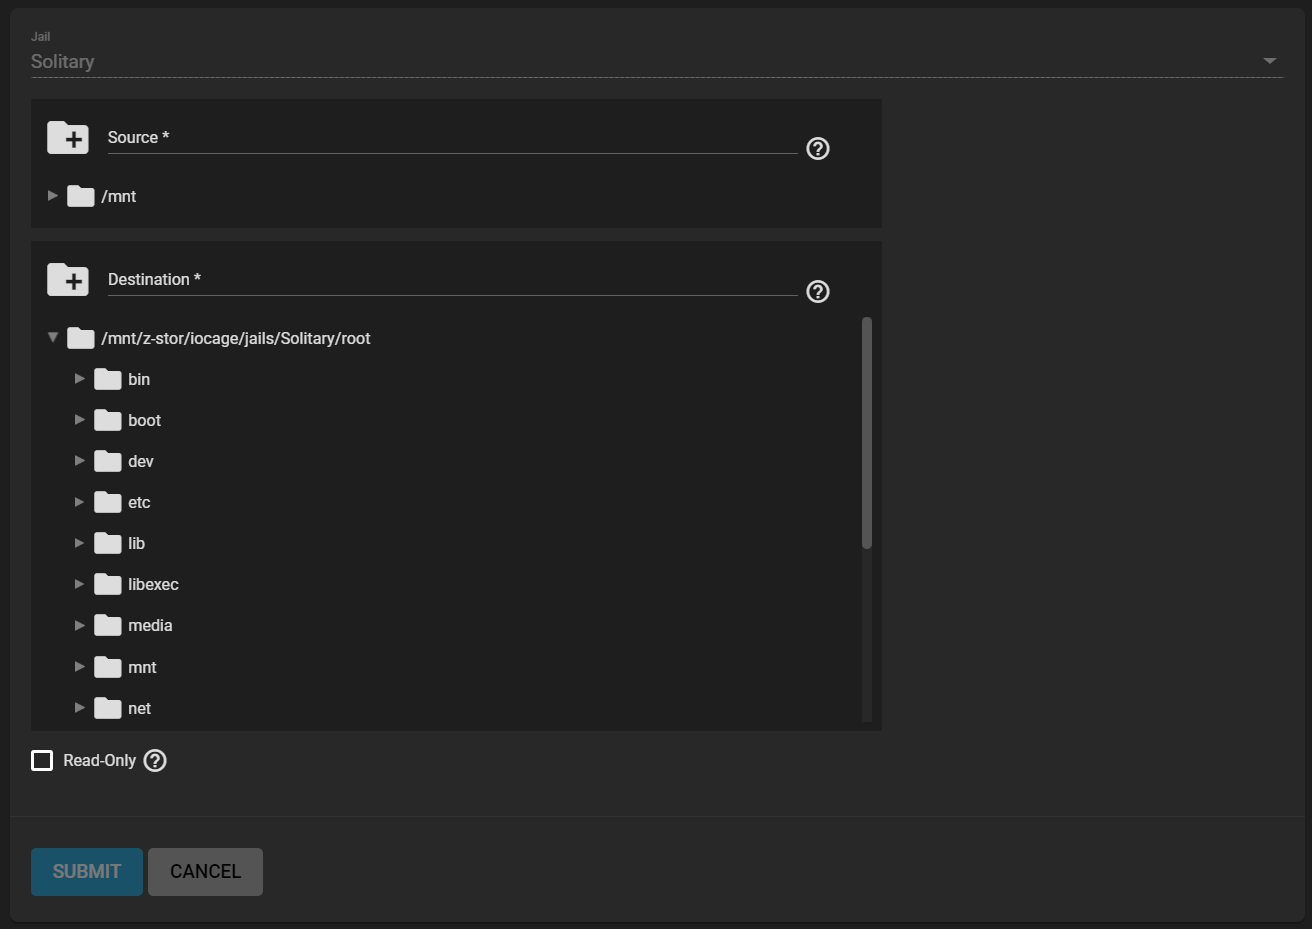Click the libexec folder icon
Image resolution: width=1312 pixels, height=929 pixels.
[x=108, y=584]
